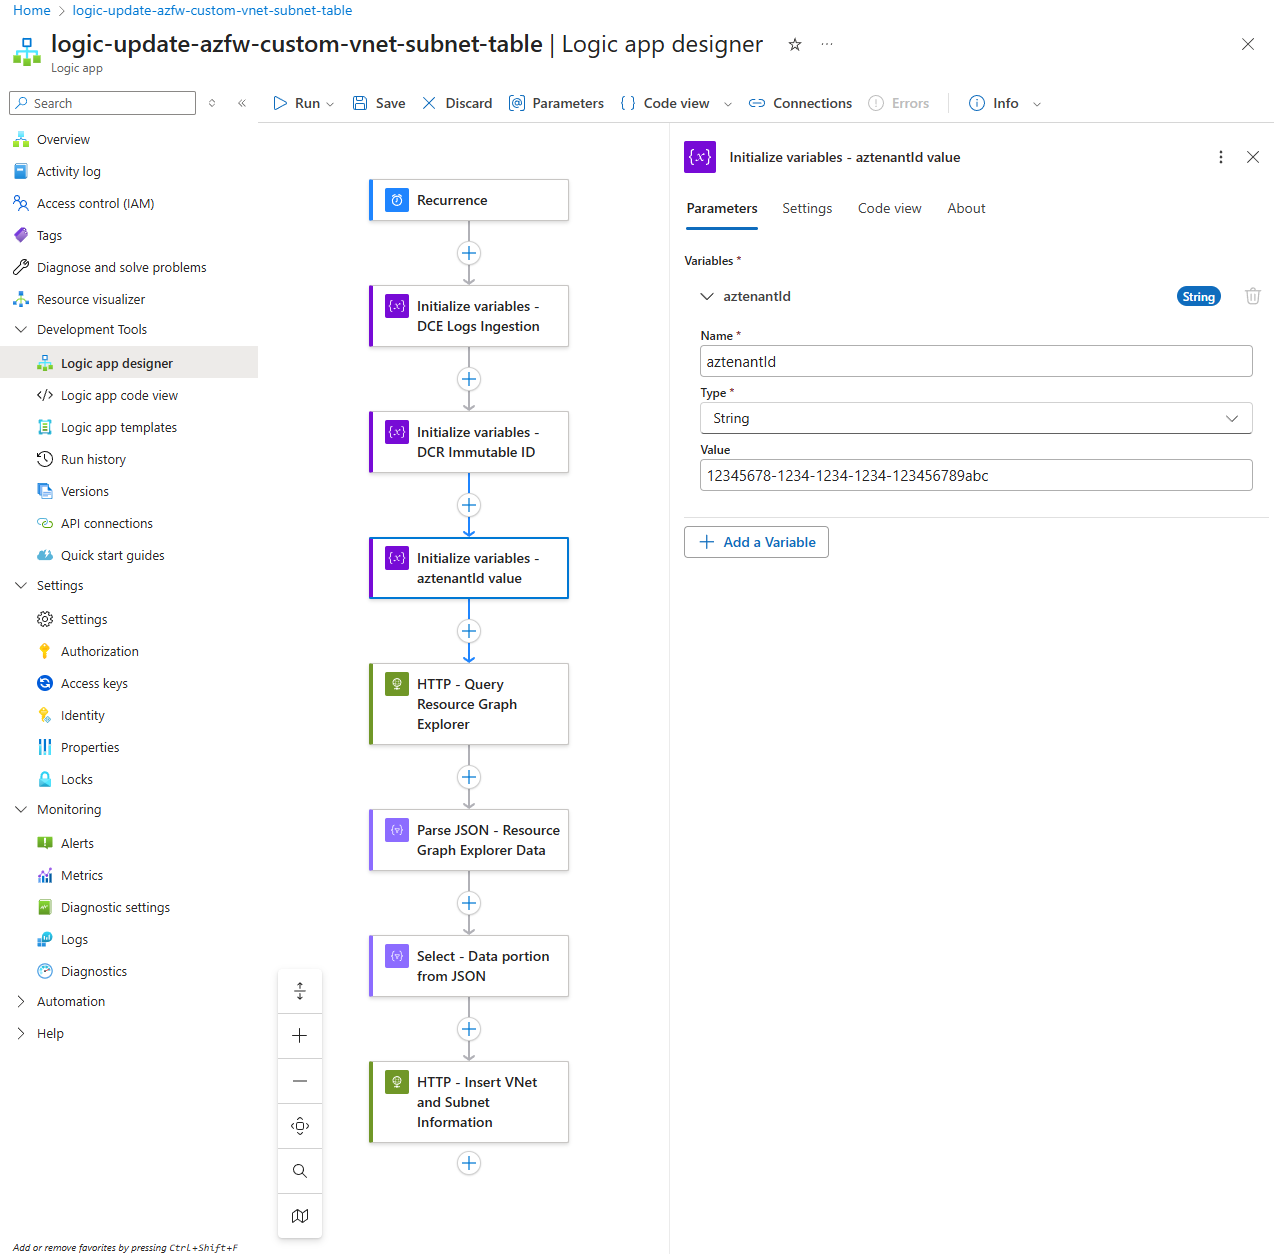Select the HTTP - Query Resource Graph Explorer node
Viewport: 1274px width, 1254px height.
tap(469, 704)
